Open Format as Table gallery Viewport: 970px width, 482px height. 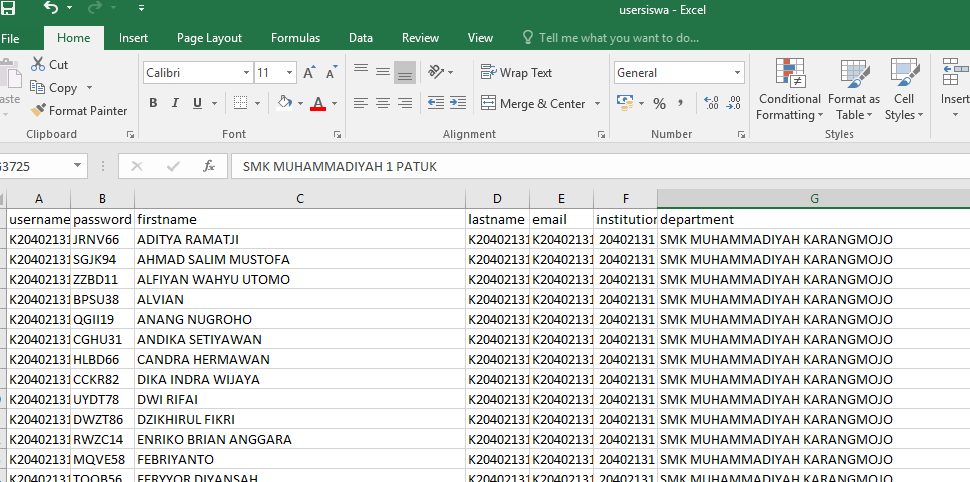(x=854, y=90)
